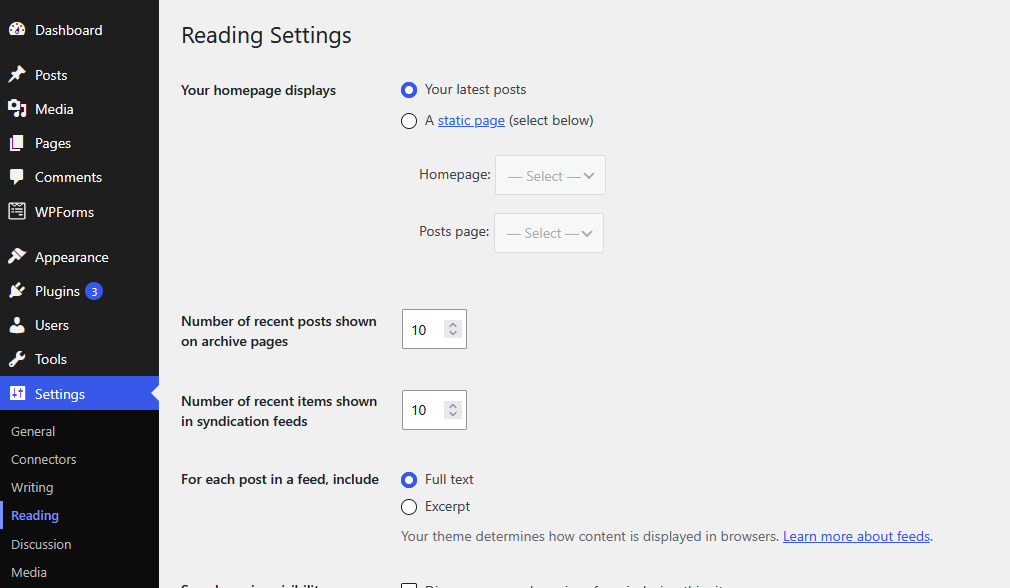Click the Pages stacked-sheets icon
Image resolution: width=1010 pixels, height=588 pixels.
[17, 143]
